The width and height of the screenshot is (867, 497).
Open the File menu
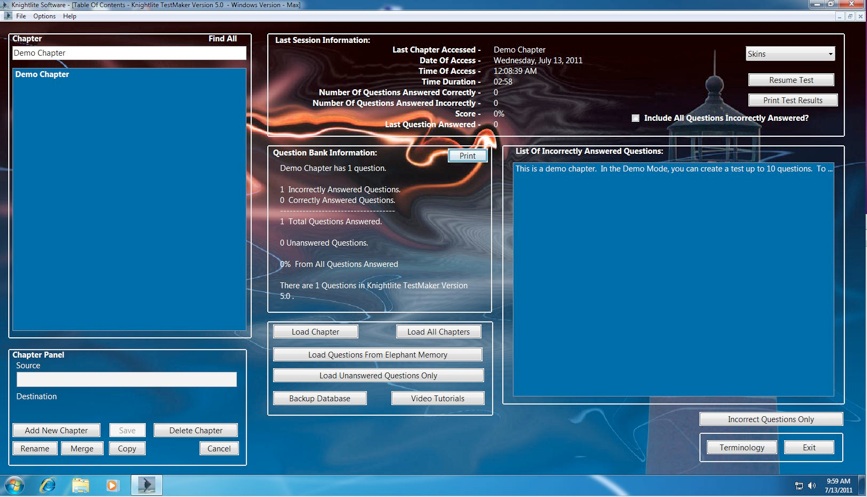click(21, 16)
